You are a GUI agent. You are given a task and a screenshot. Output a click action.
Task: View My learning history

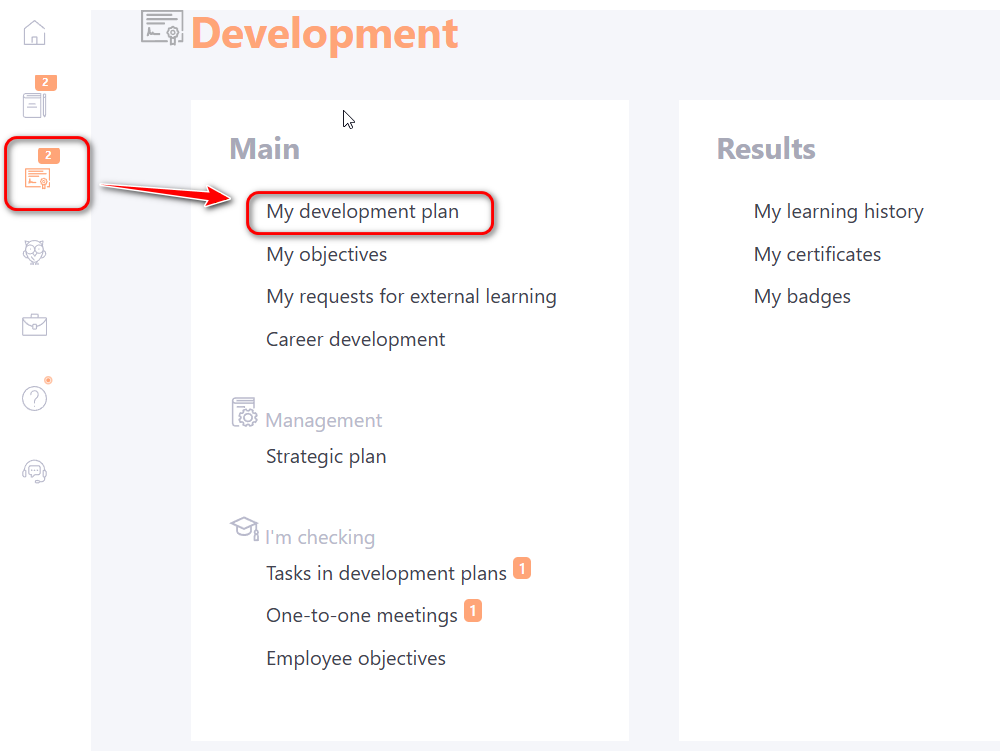click(838, 212)
